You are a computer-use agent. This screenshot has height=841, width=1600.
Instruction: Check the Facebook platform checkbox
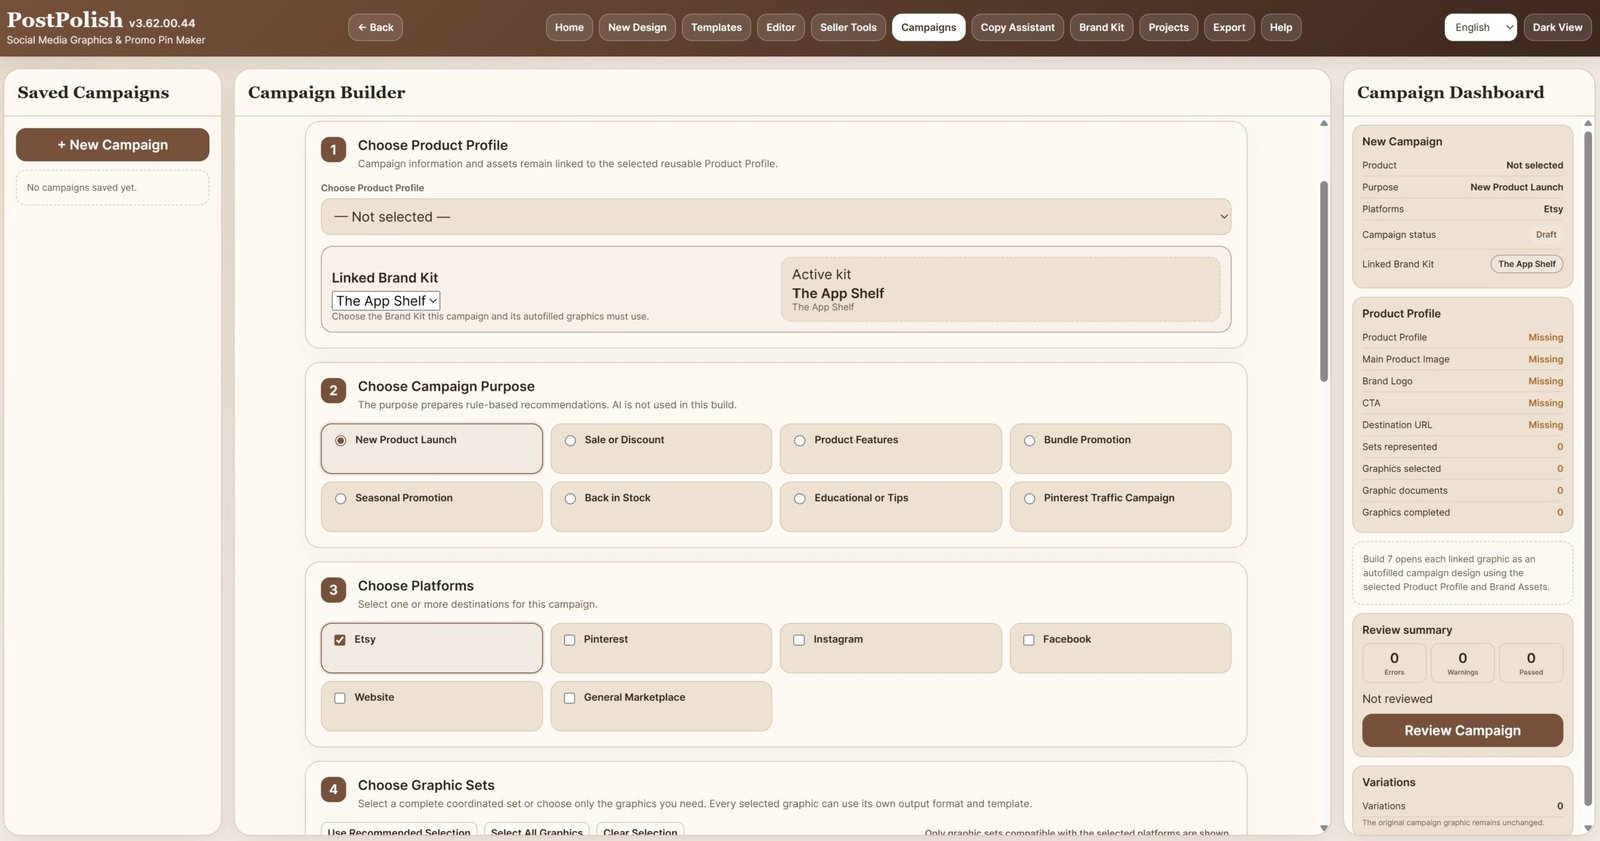[1029, 640]
